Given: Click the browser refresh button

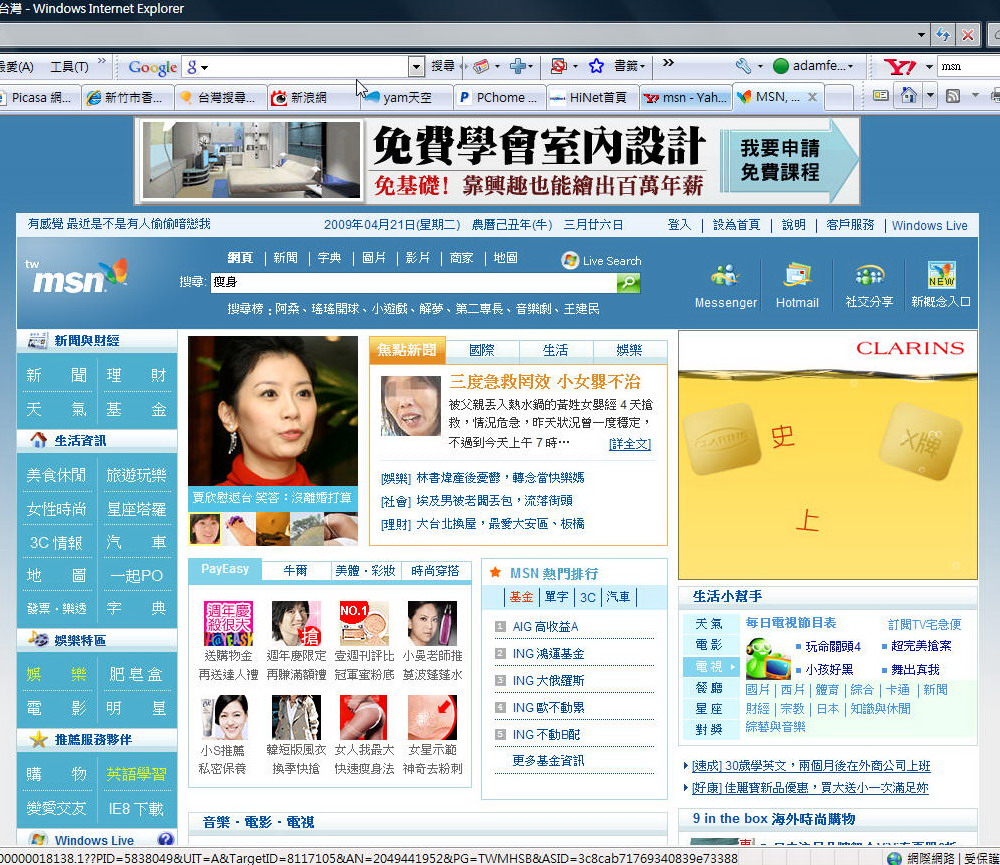Looking at the screenshot, I should tap(943, 34).
